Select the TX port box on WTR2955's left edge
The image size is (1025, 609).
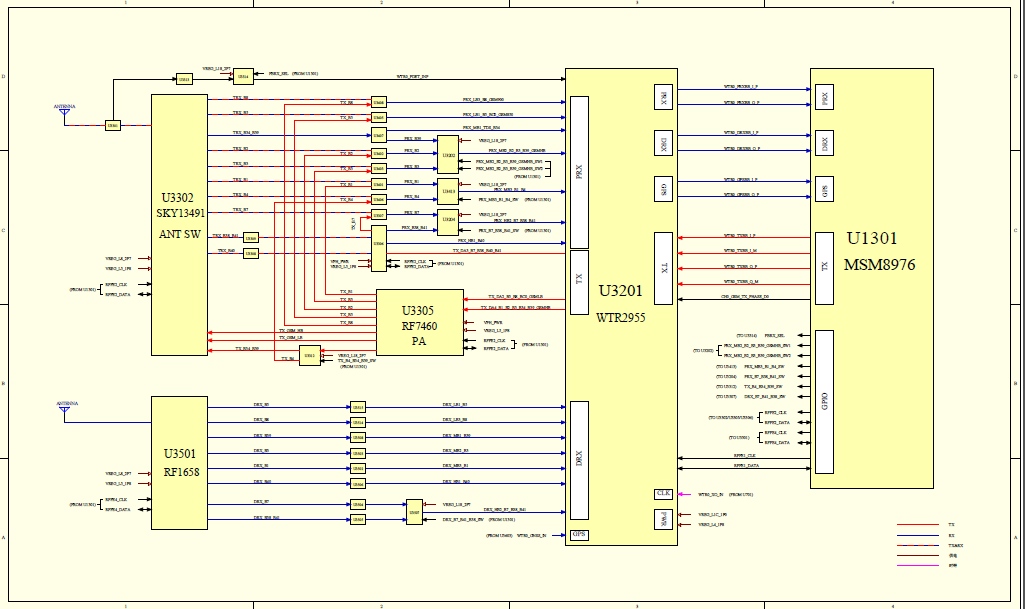[579, 282]
